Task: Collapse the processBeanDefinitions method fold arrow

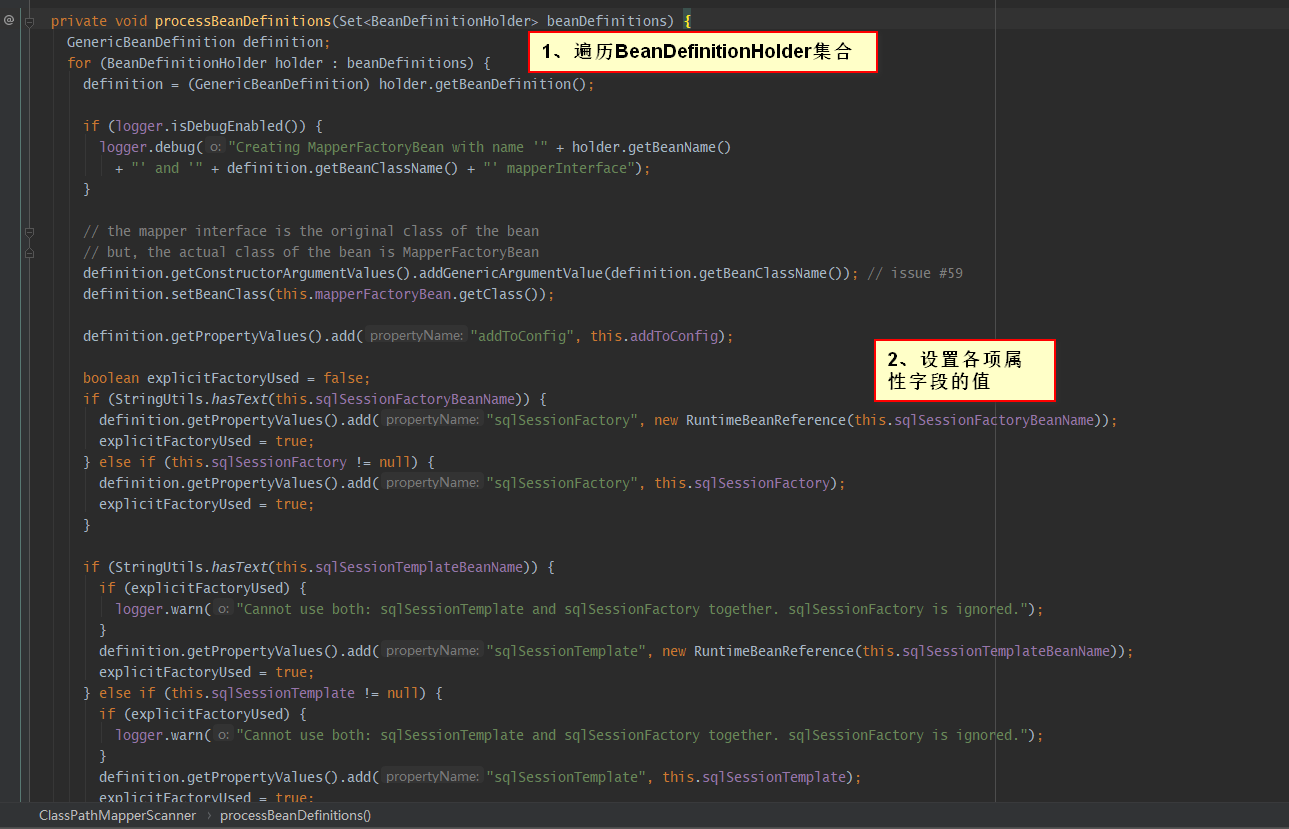Action: pos(30,20)
